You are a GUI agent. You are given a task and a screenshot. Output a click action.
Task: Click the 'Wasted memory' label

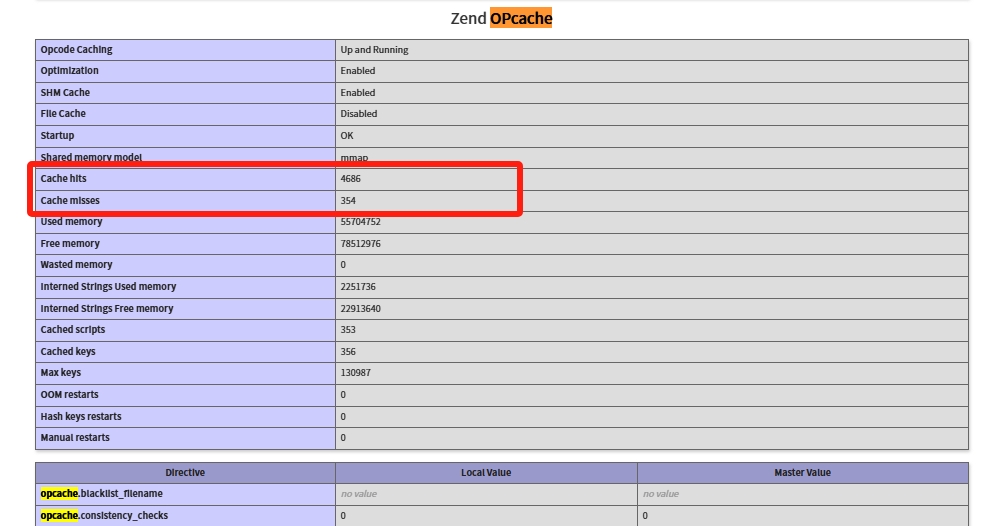coord(77,265)
